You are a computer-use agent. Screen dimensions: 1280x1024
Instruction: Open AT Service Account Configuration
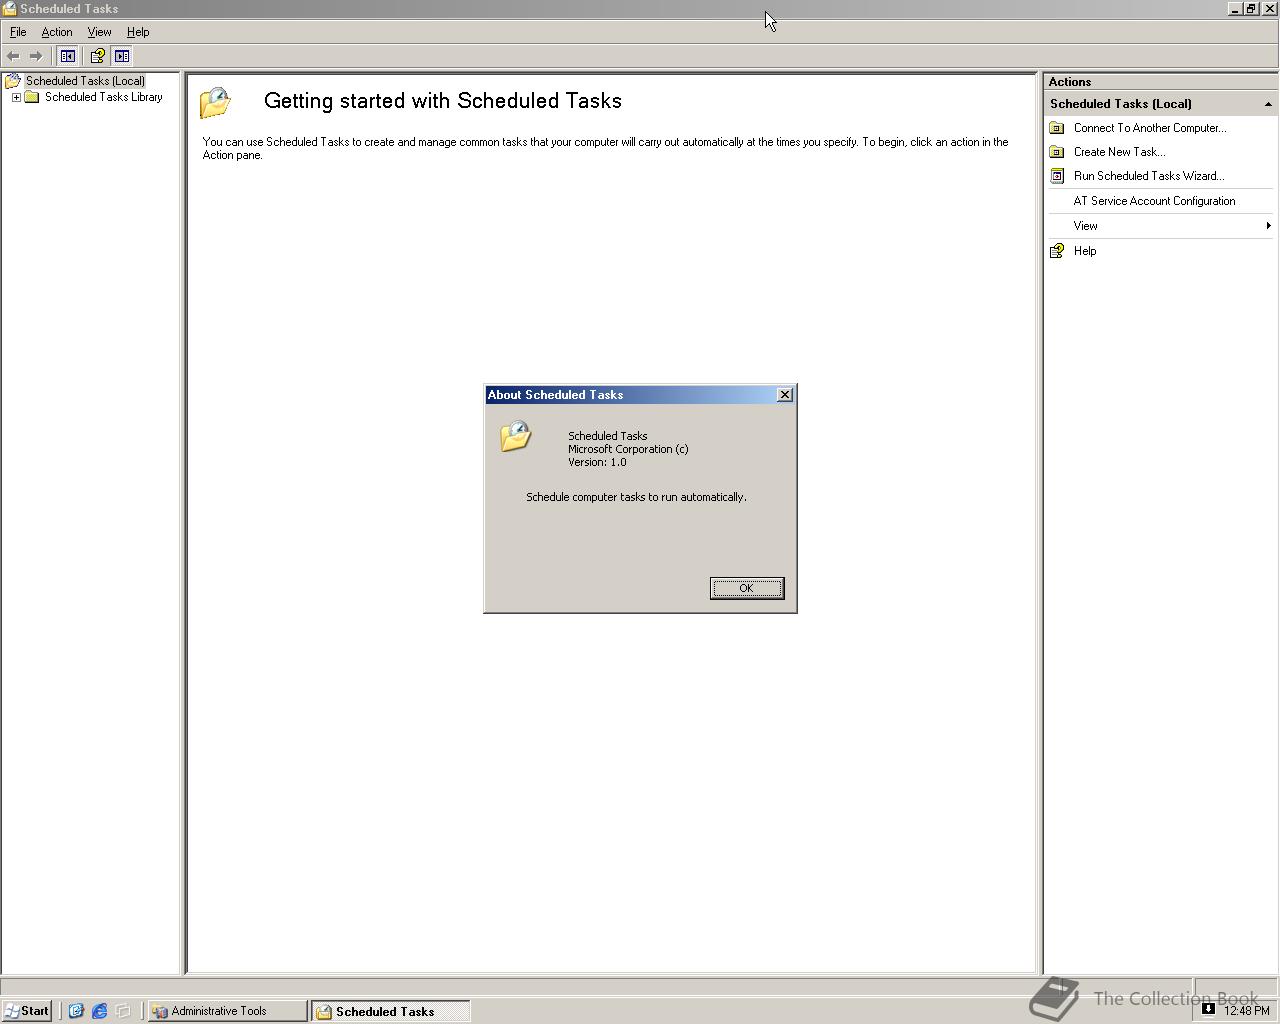click(1154, 201)
